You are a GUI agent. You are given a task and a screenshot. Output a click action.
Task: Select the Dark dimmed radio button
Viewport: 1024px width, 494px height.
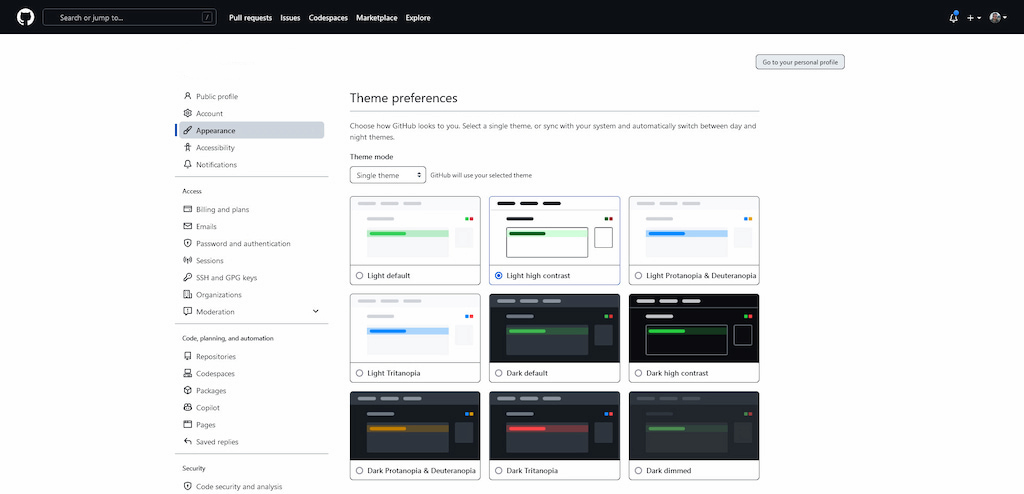click(x=638, y=470)
